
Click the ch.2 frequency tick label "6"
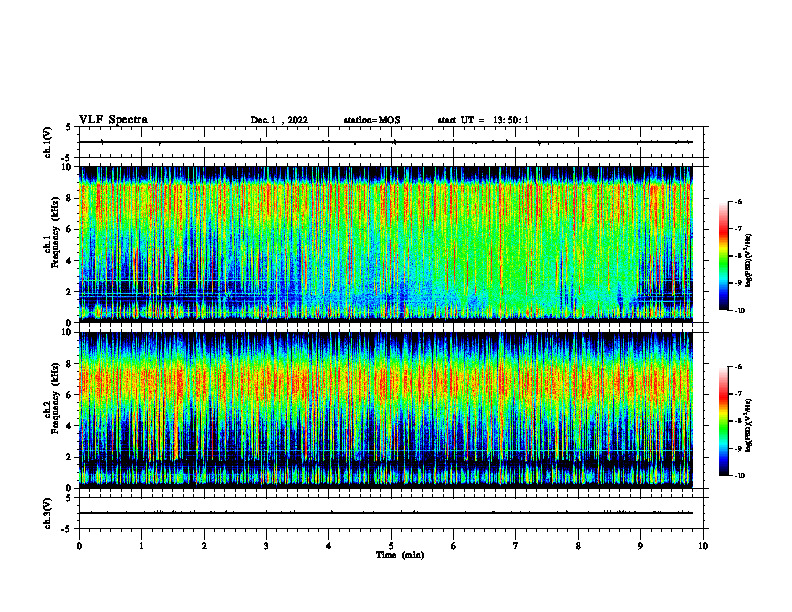[69, 395]
